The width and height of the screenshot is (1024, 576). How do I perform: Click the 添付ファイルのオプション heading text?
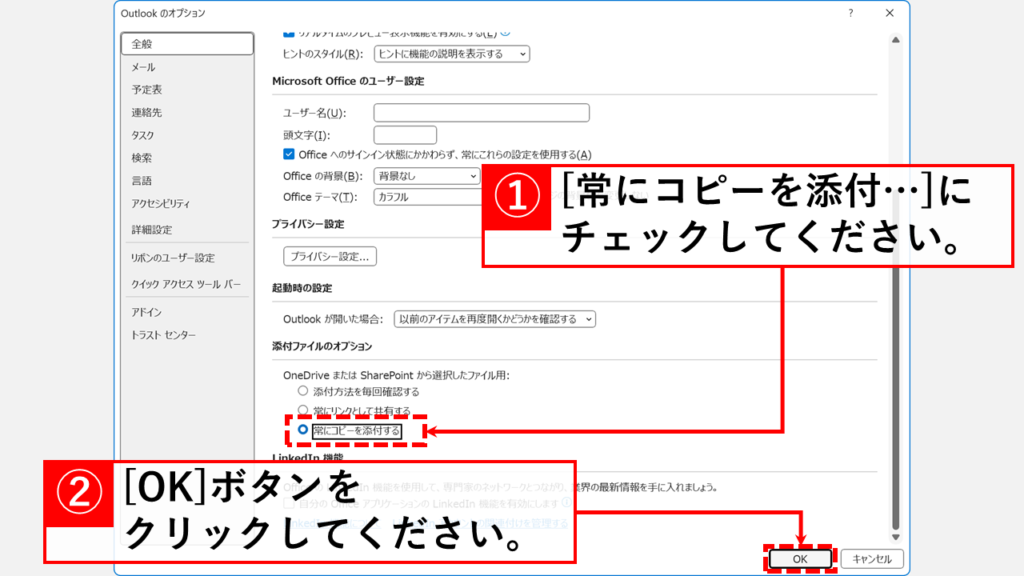pos(322,346)
